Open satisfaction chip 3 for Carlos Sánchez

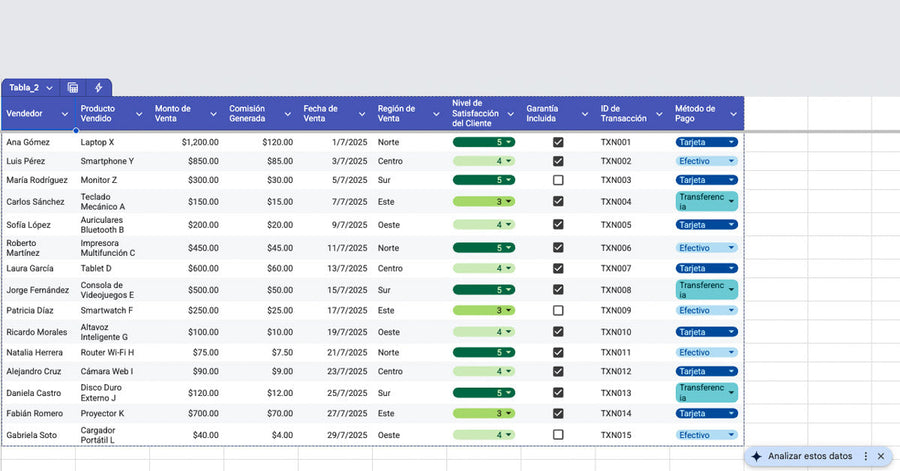[x=484, y=201]
